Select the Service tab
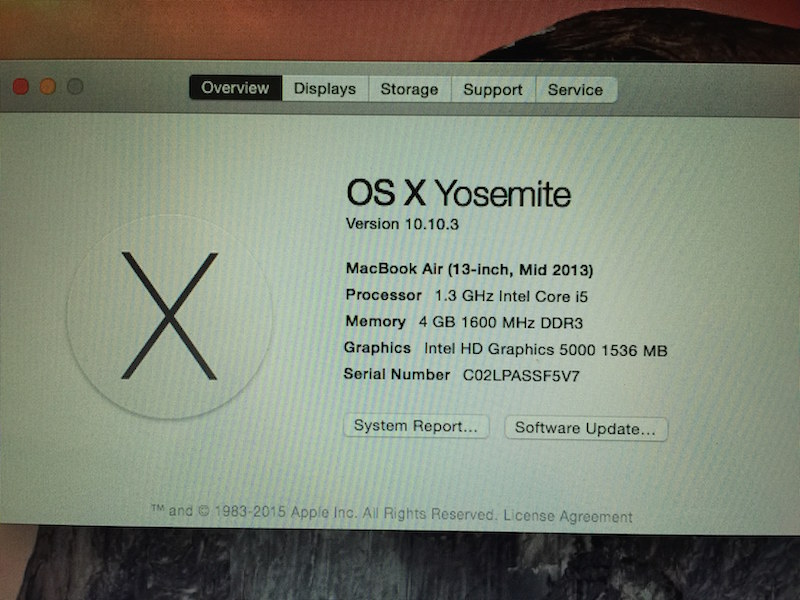The width and height of the screenshot is (800, 600). [576, 90]
